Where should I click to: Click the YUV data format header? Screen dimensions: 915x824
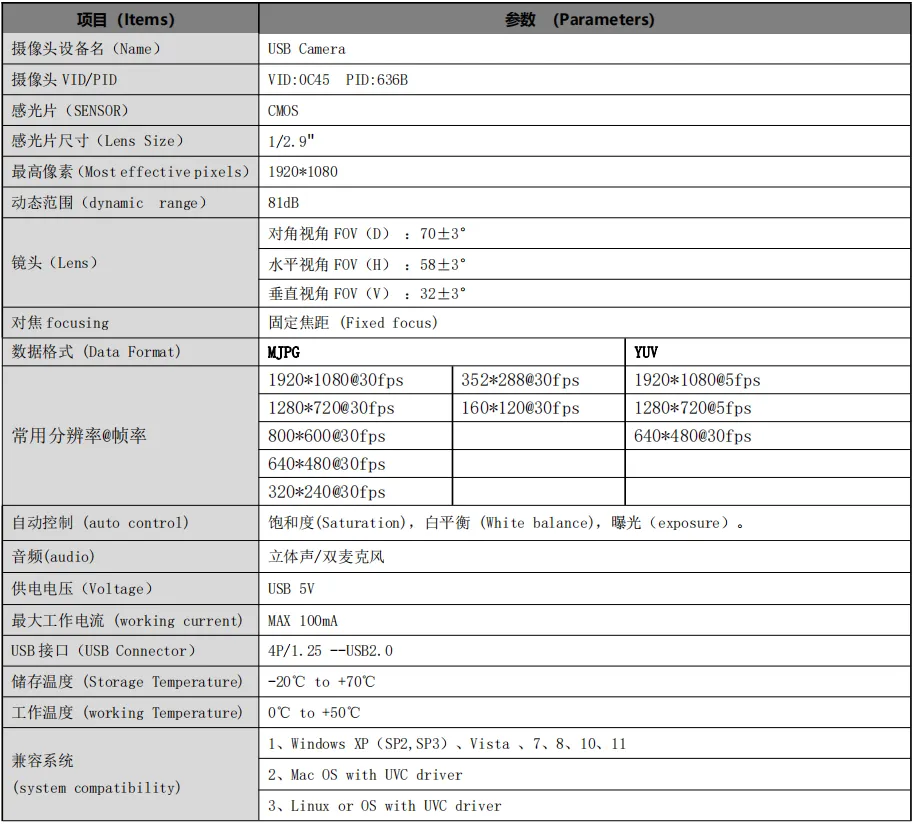tap(646, 352)
